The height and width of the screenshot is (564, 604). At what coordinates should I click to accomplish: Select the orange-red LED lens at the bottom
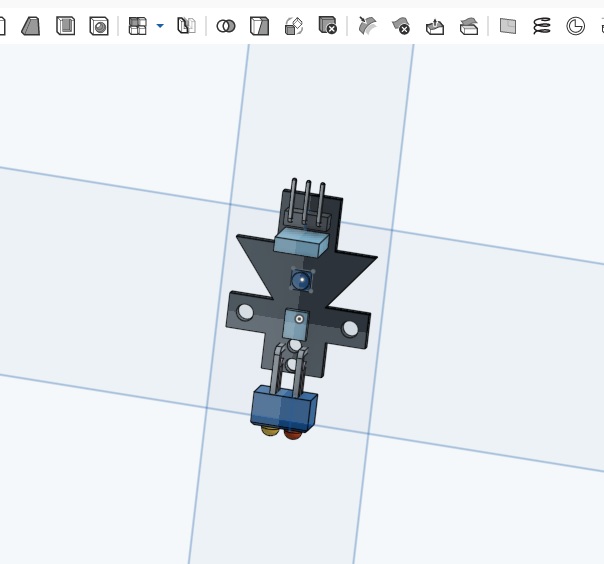tap(293, 434)
